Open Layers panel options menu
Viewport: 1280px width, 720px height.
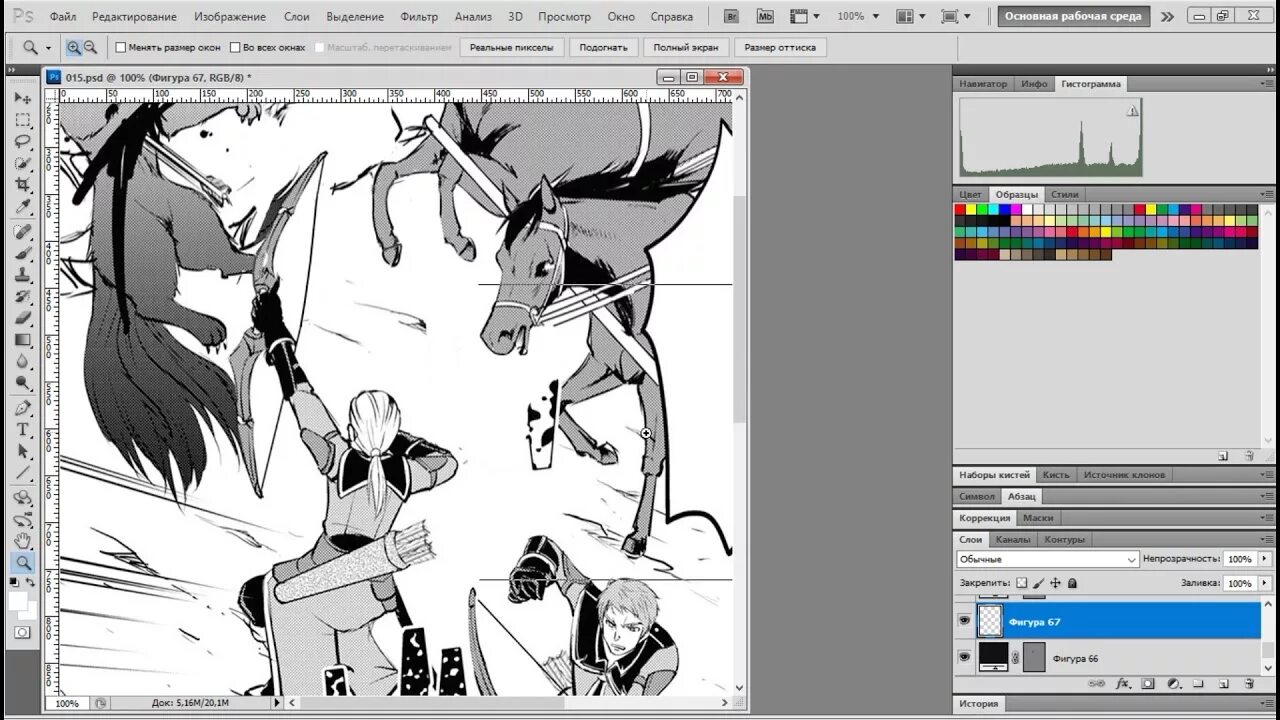click(x=1267, y=539)
